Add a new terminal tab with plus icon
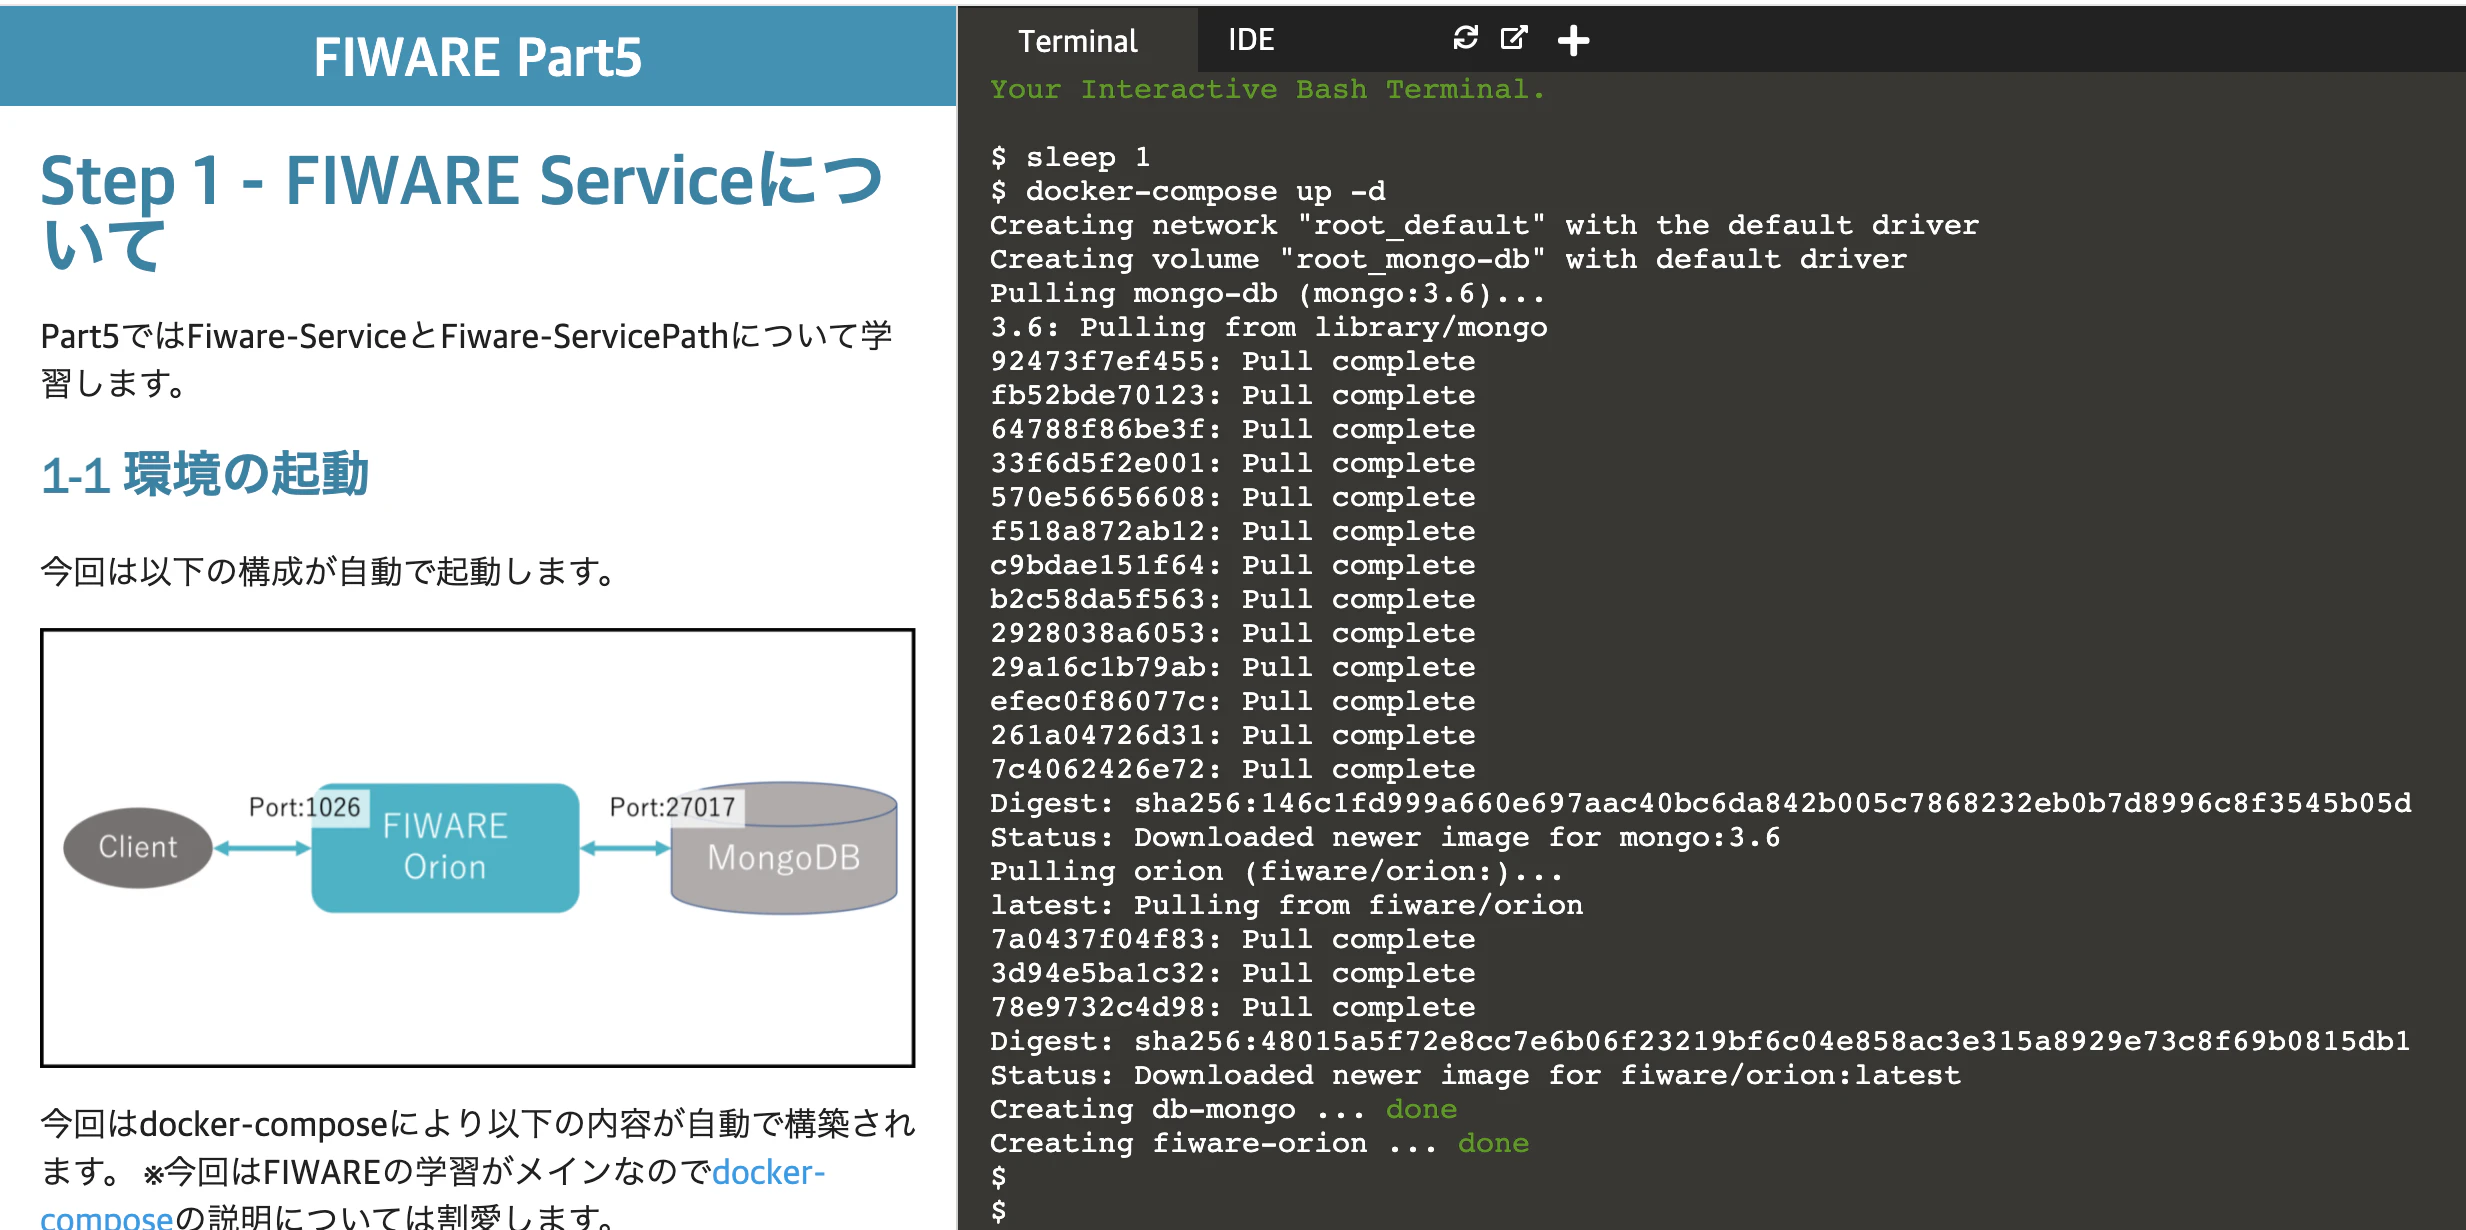The image size is (2466, 1230). point(1573,40)
